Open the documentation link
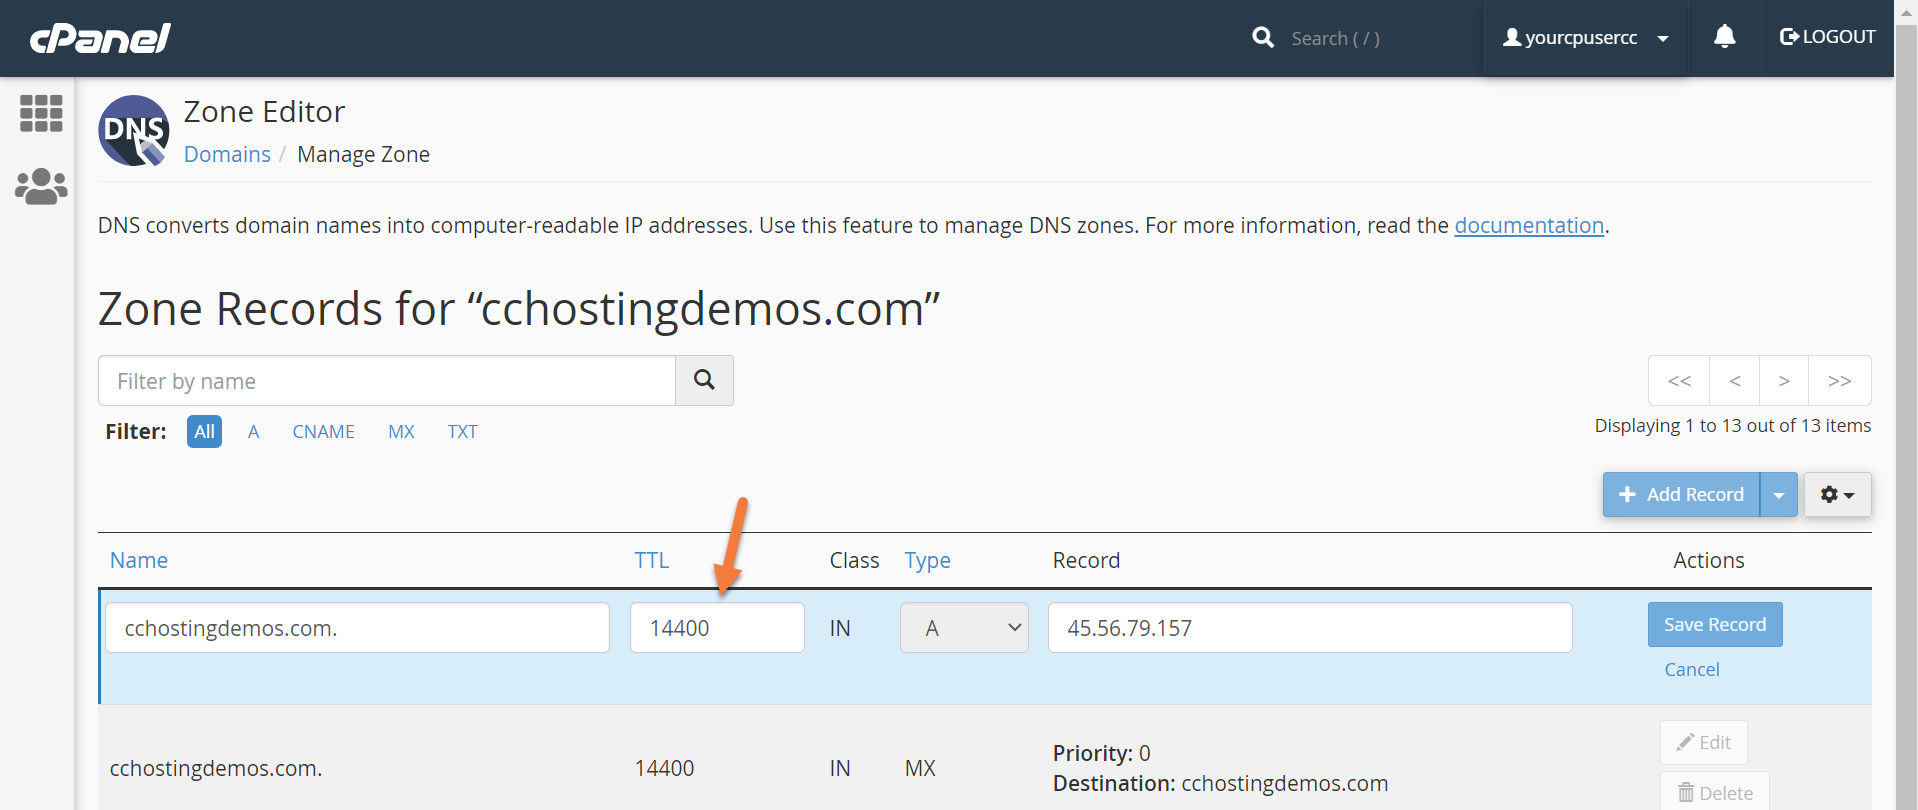1918x810 pixels. (1528, 226)
